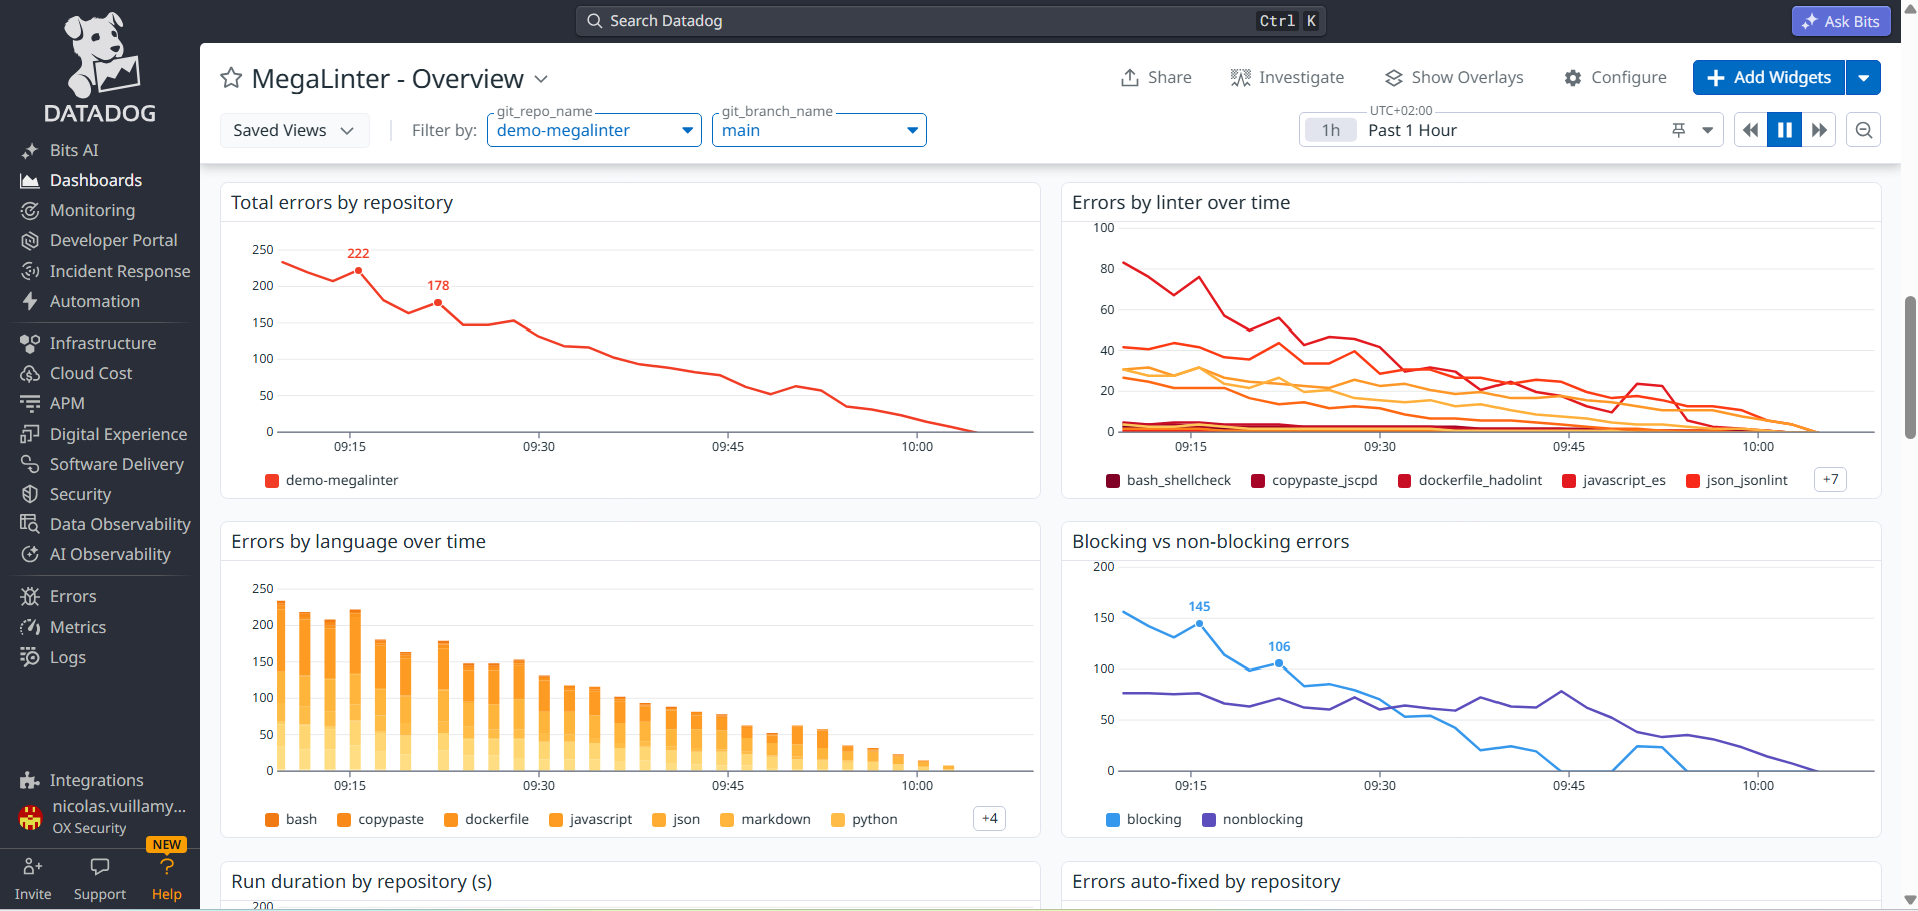Open the Help question mark icon

[167, 867]
